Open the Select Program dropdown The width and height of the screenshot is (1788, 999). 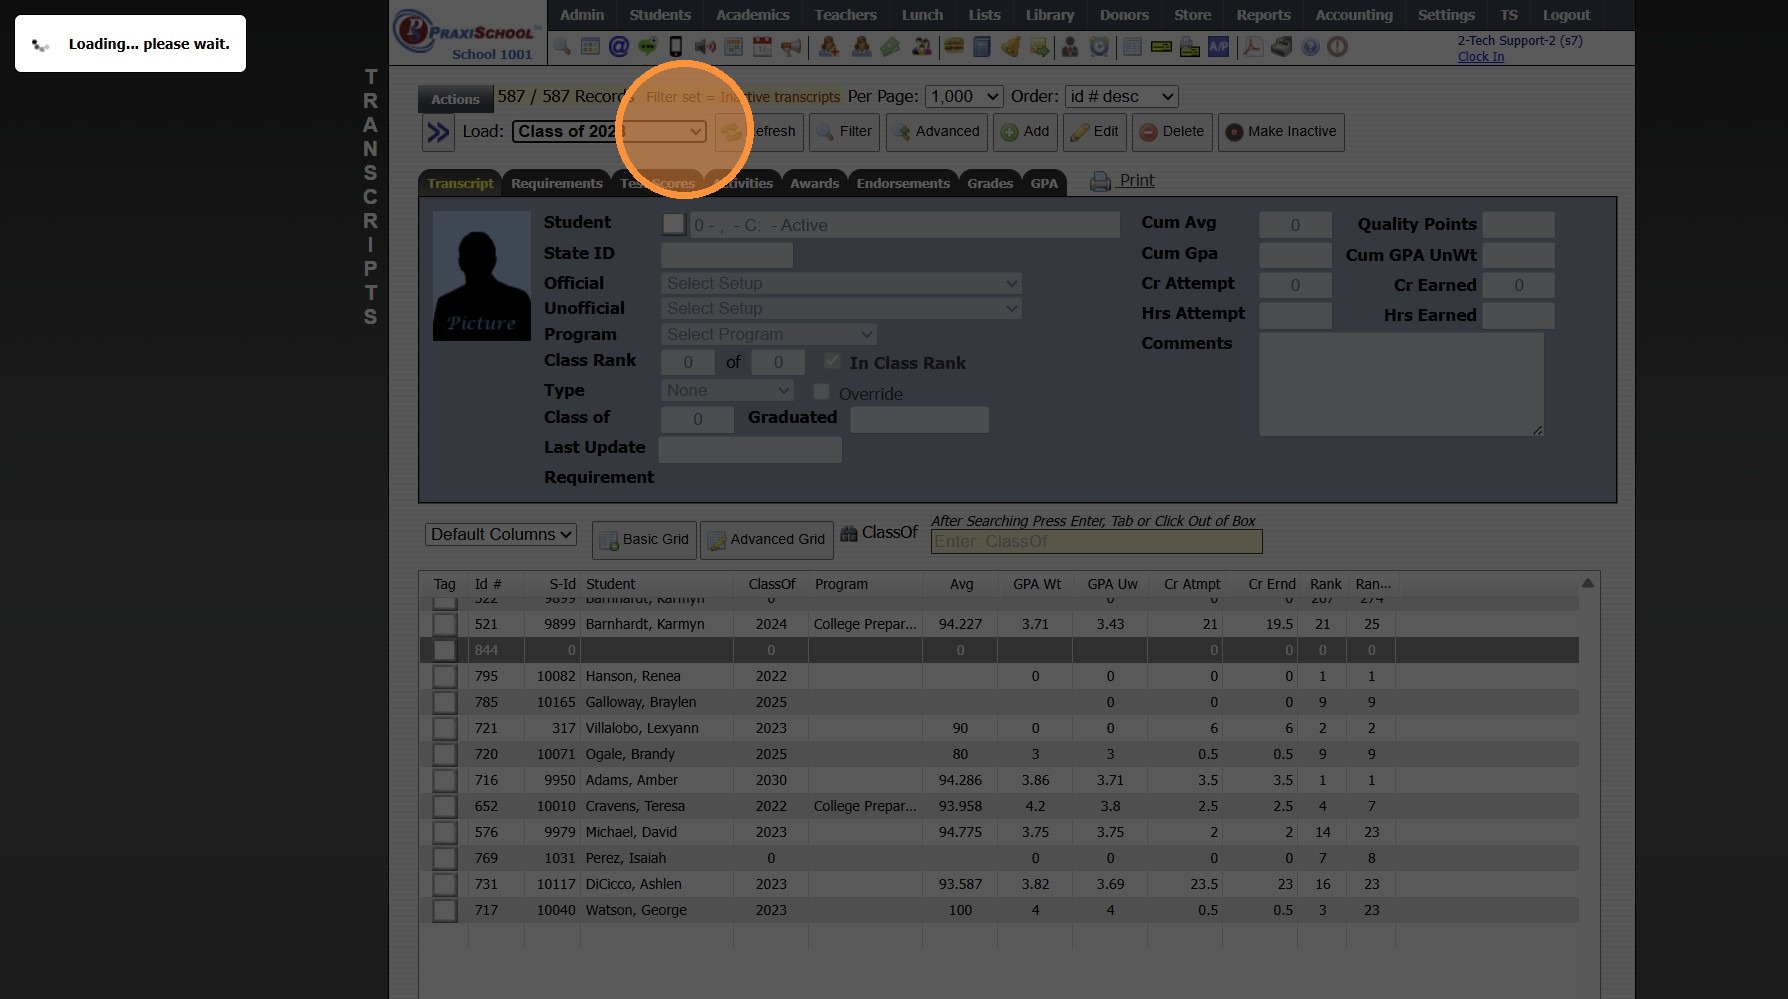click(769, 334)
